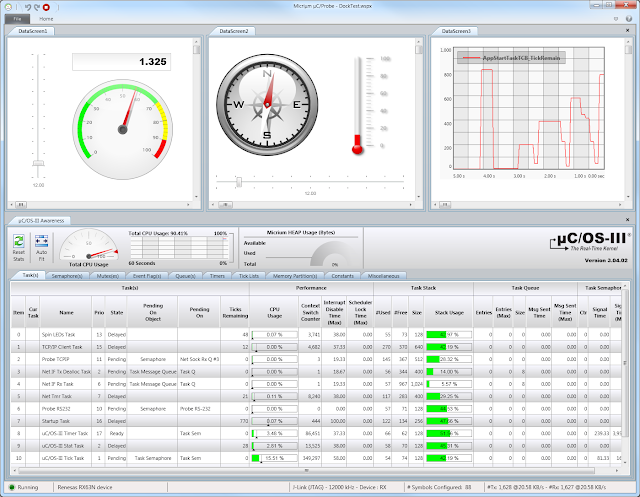Click the green Running status indicator

click(x=12, y=487)
